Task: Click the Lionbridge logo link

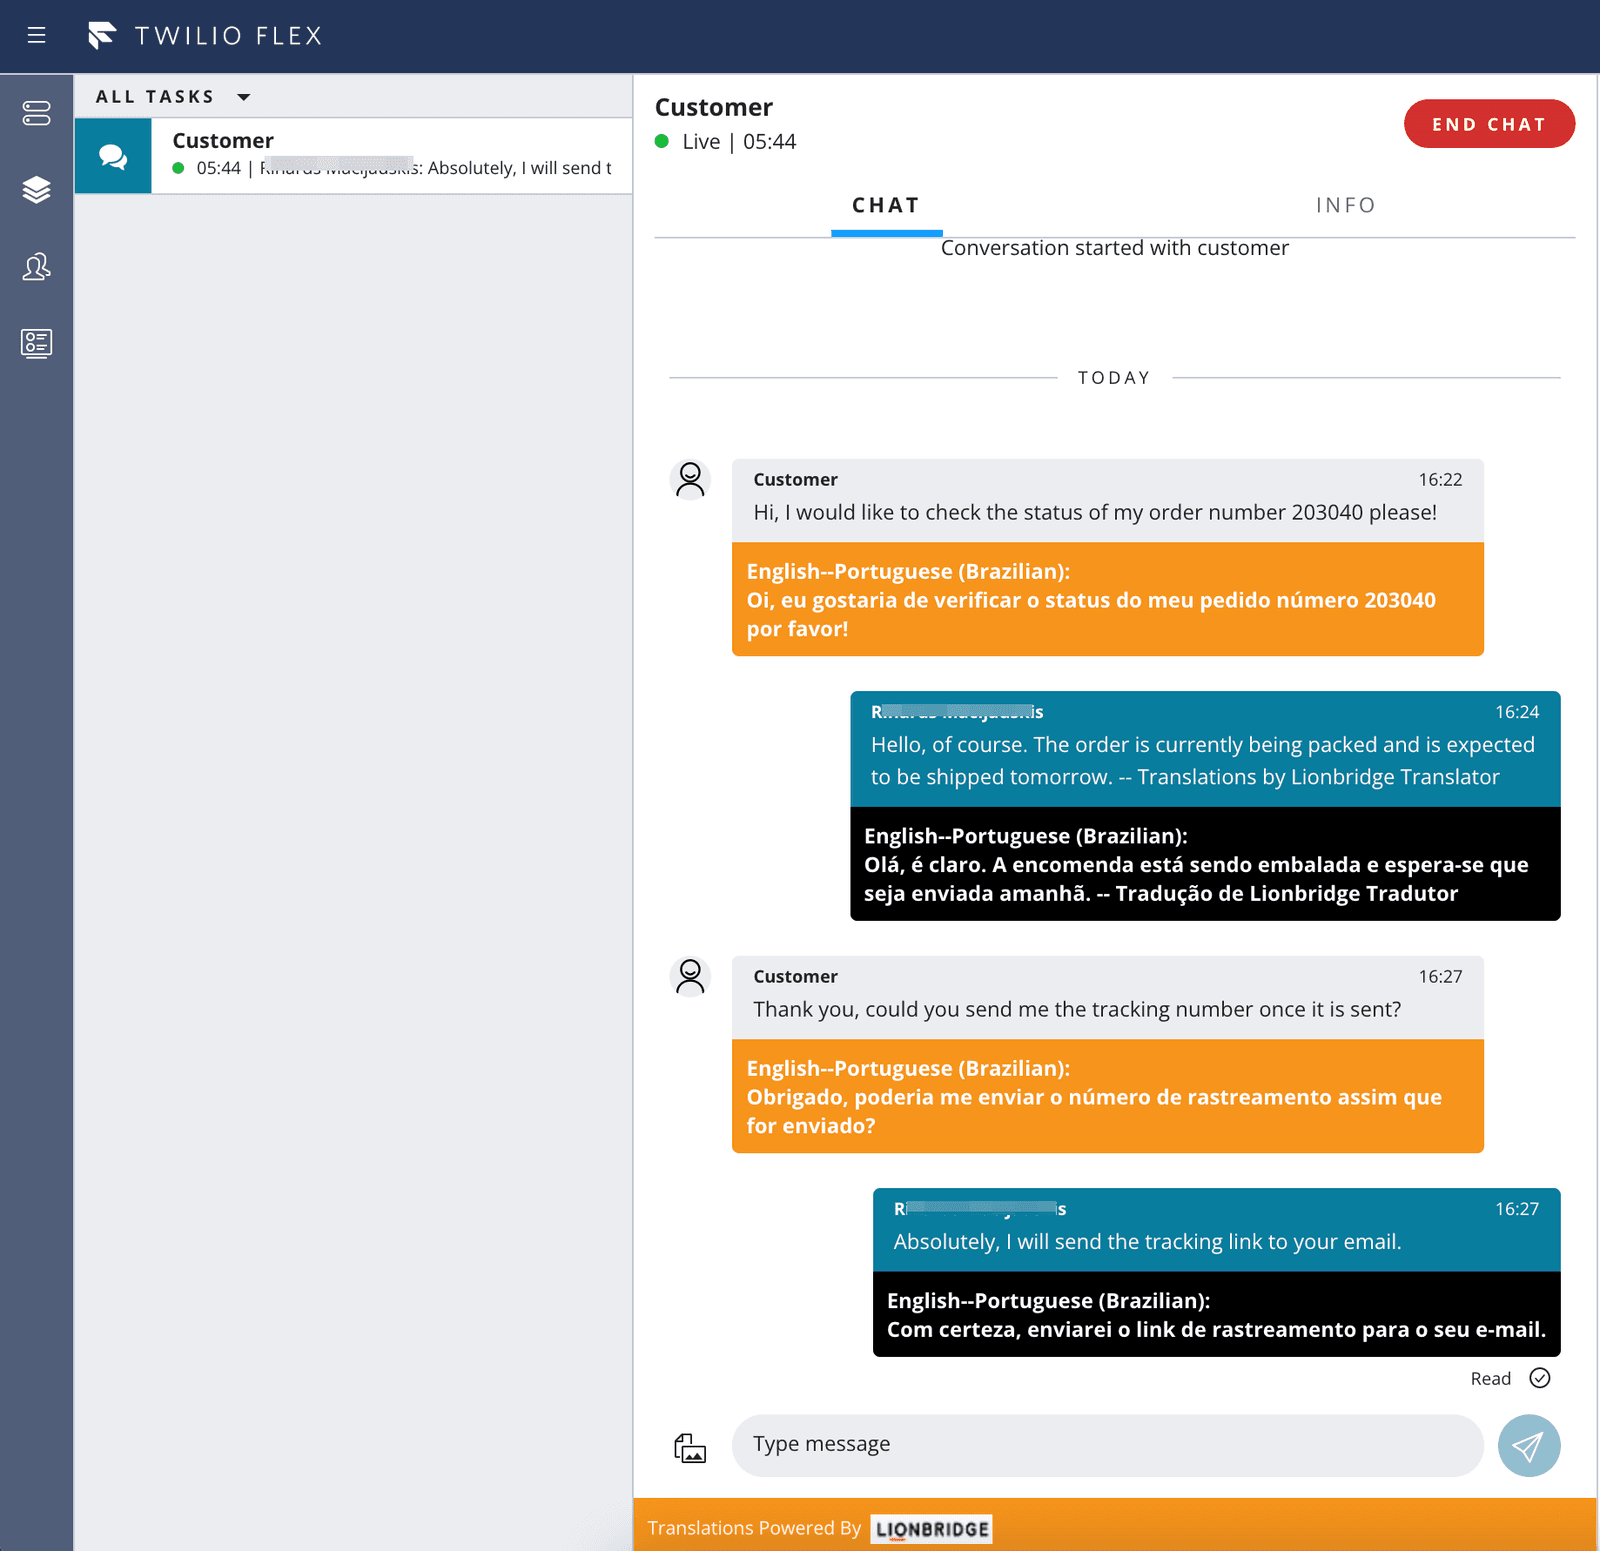Action: (x=930, y=1528)
